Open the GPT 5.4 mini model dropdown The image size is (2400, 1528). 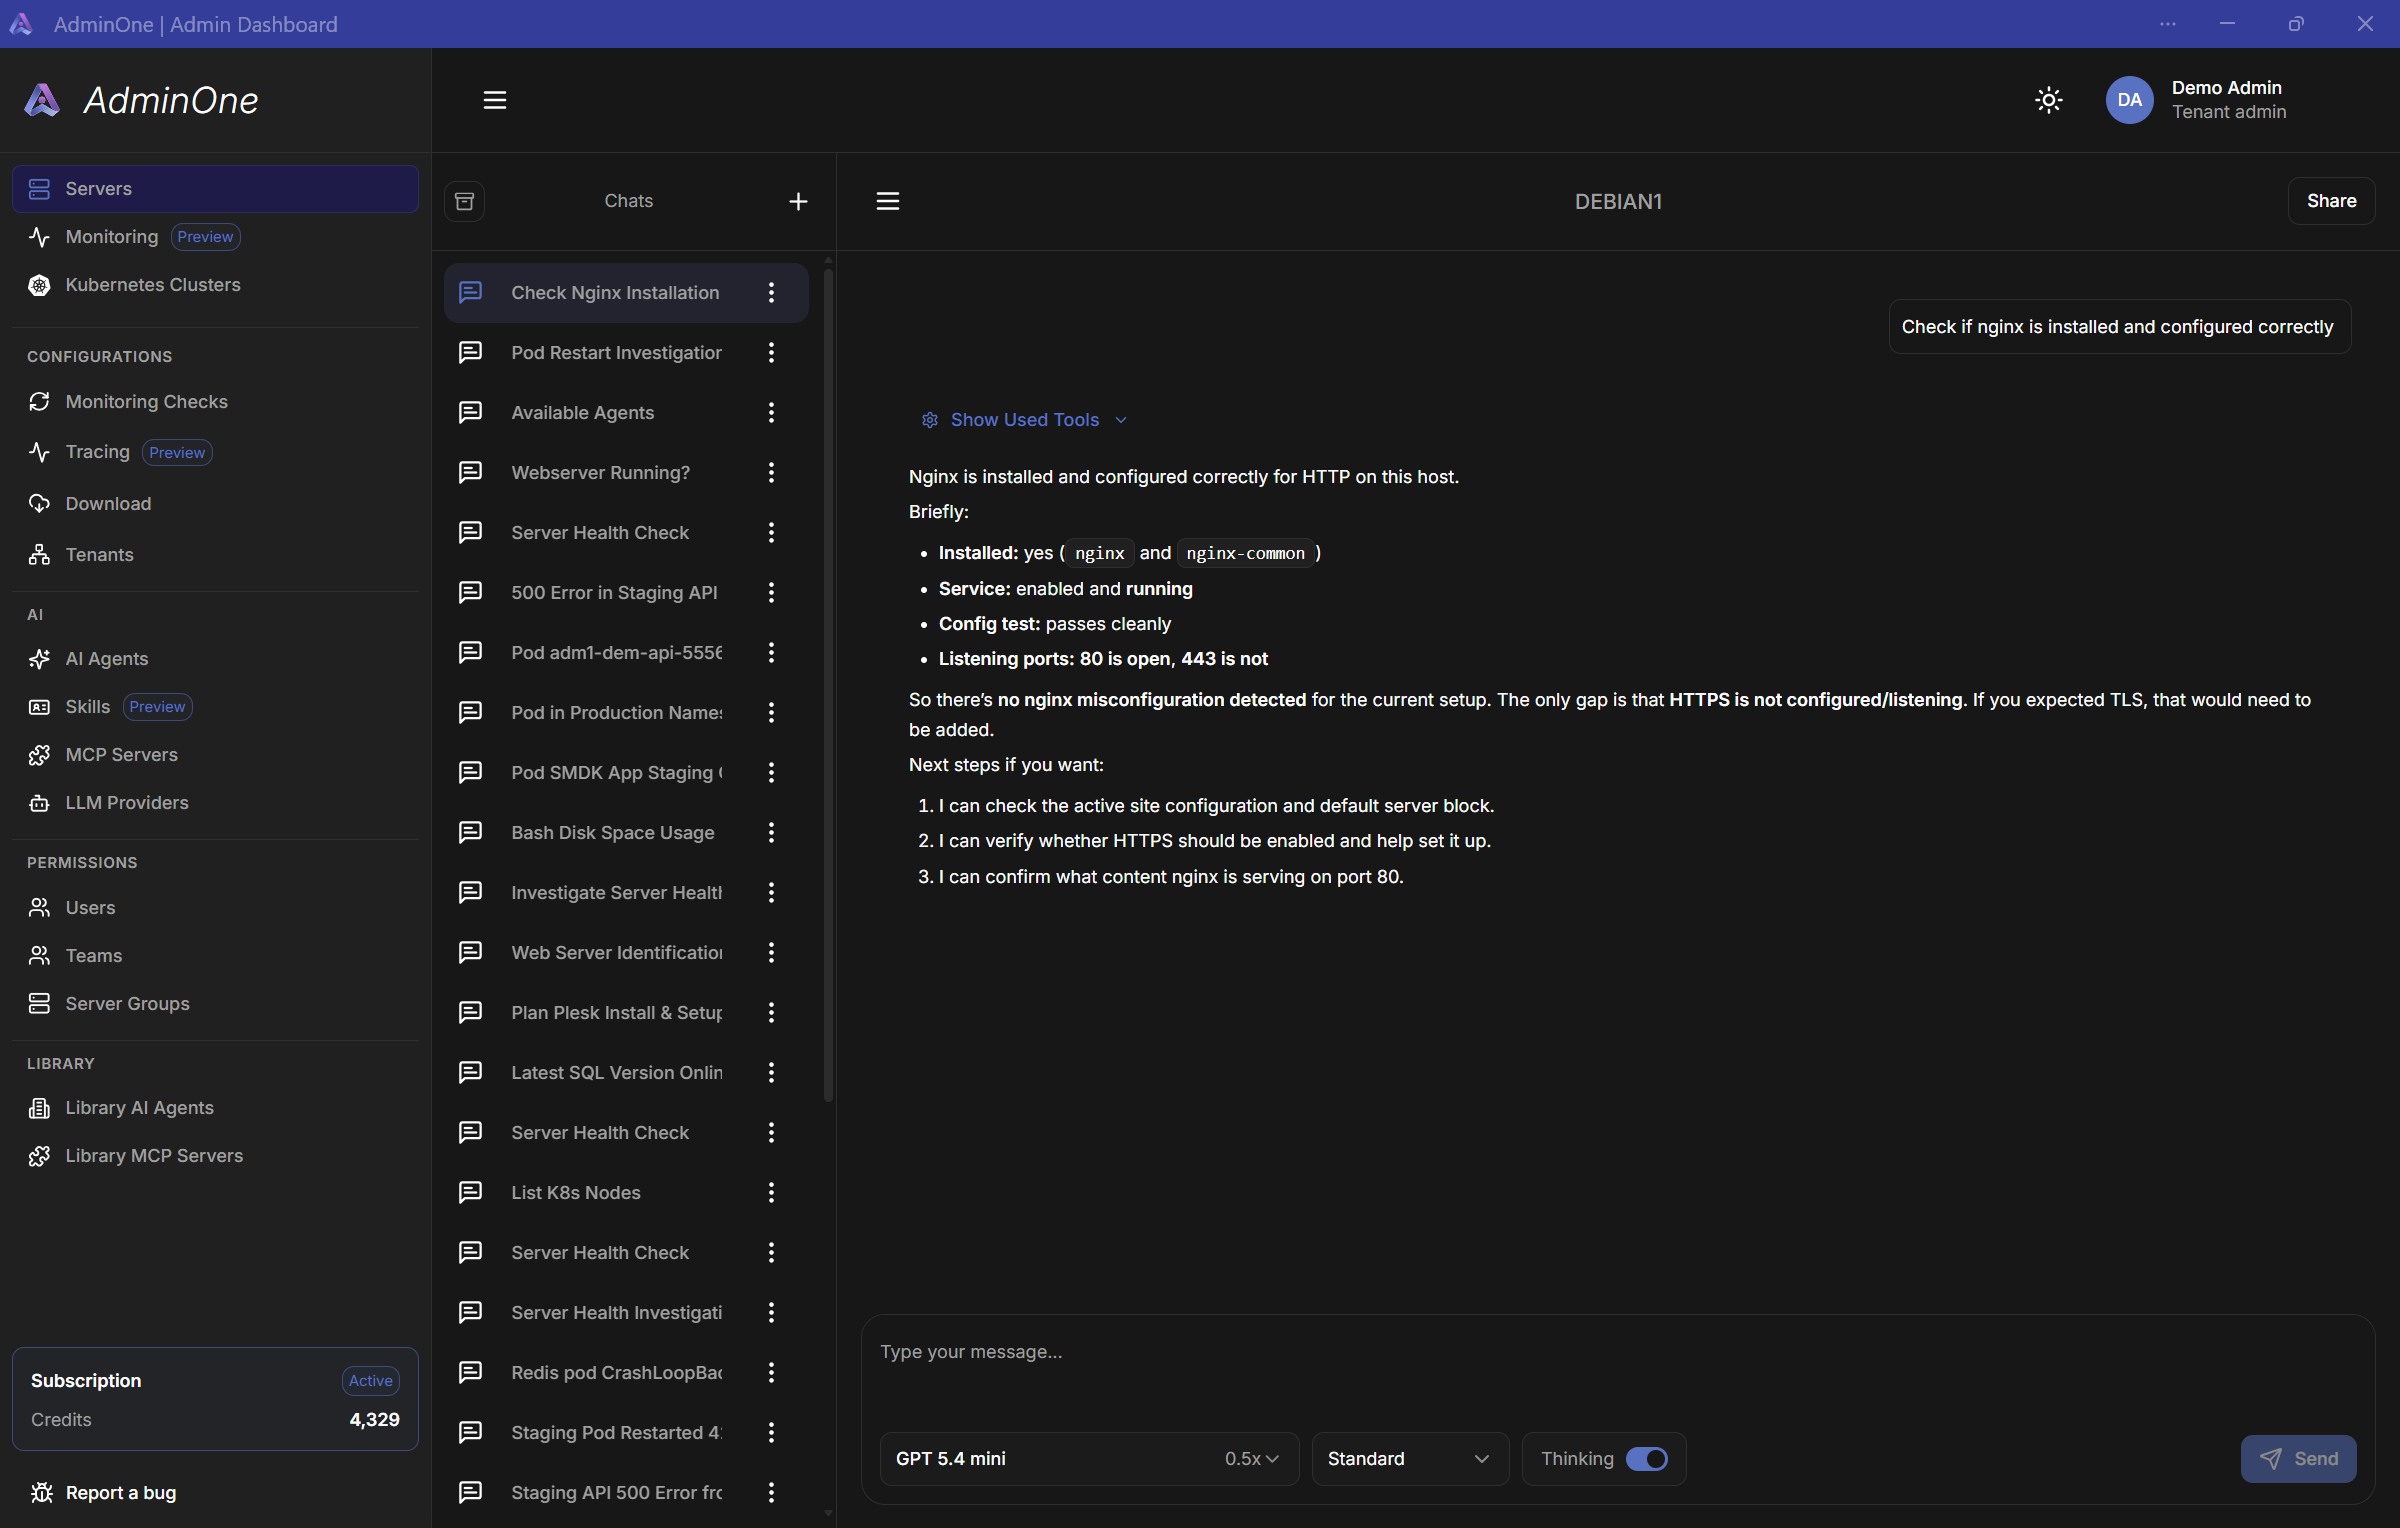tap(1089, 1459)
